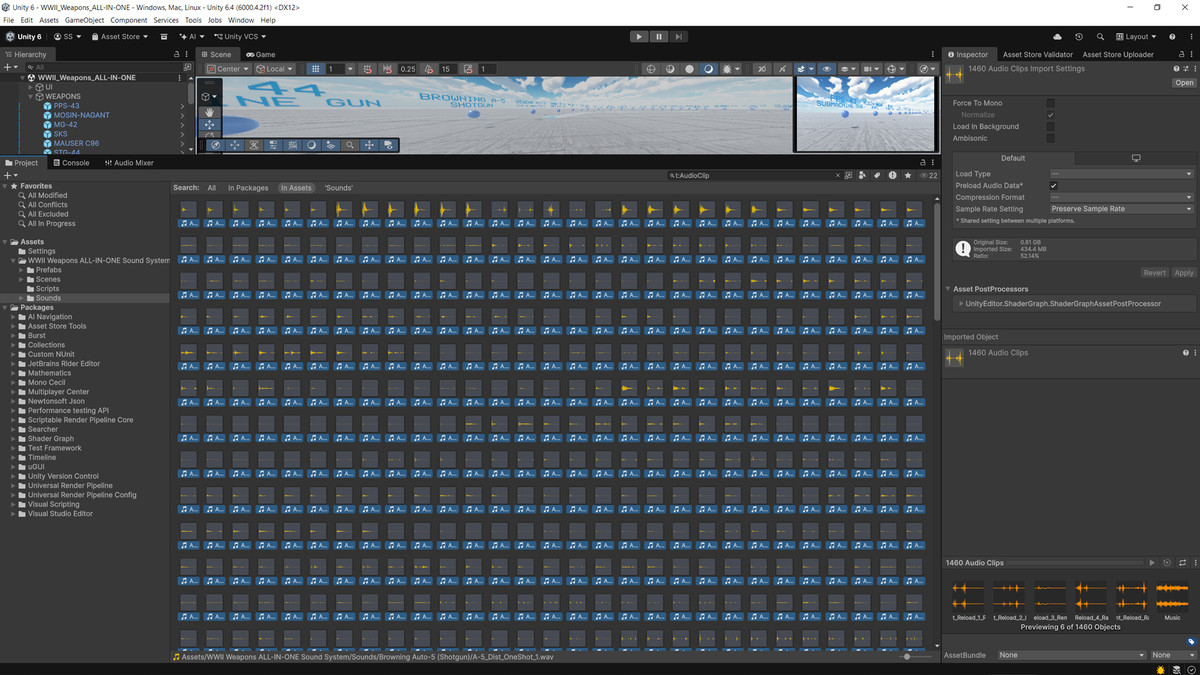Screen dimensions: 1200x675
Task: Open the Asset Store Uploader tab
Action: click(x=1118, y=55)
